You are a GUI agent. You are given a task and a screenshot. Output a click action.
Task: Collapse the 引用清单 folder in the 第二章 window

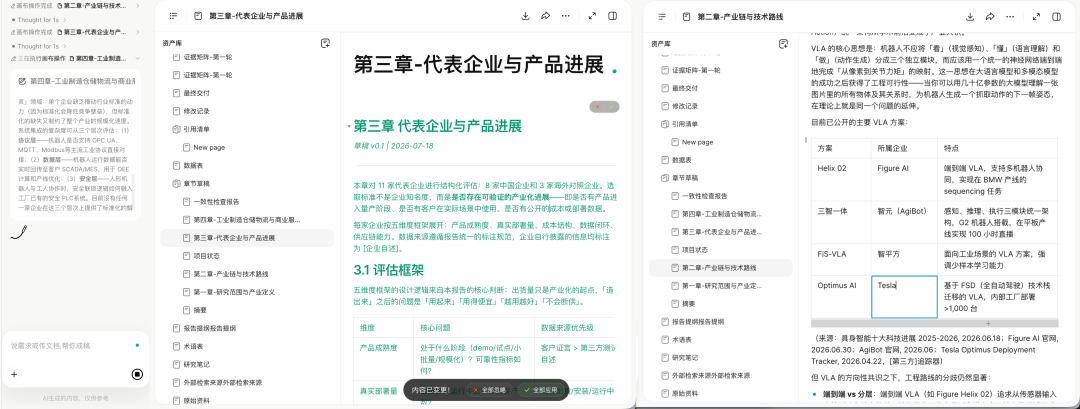pos(665,124)
